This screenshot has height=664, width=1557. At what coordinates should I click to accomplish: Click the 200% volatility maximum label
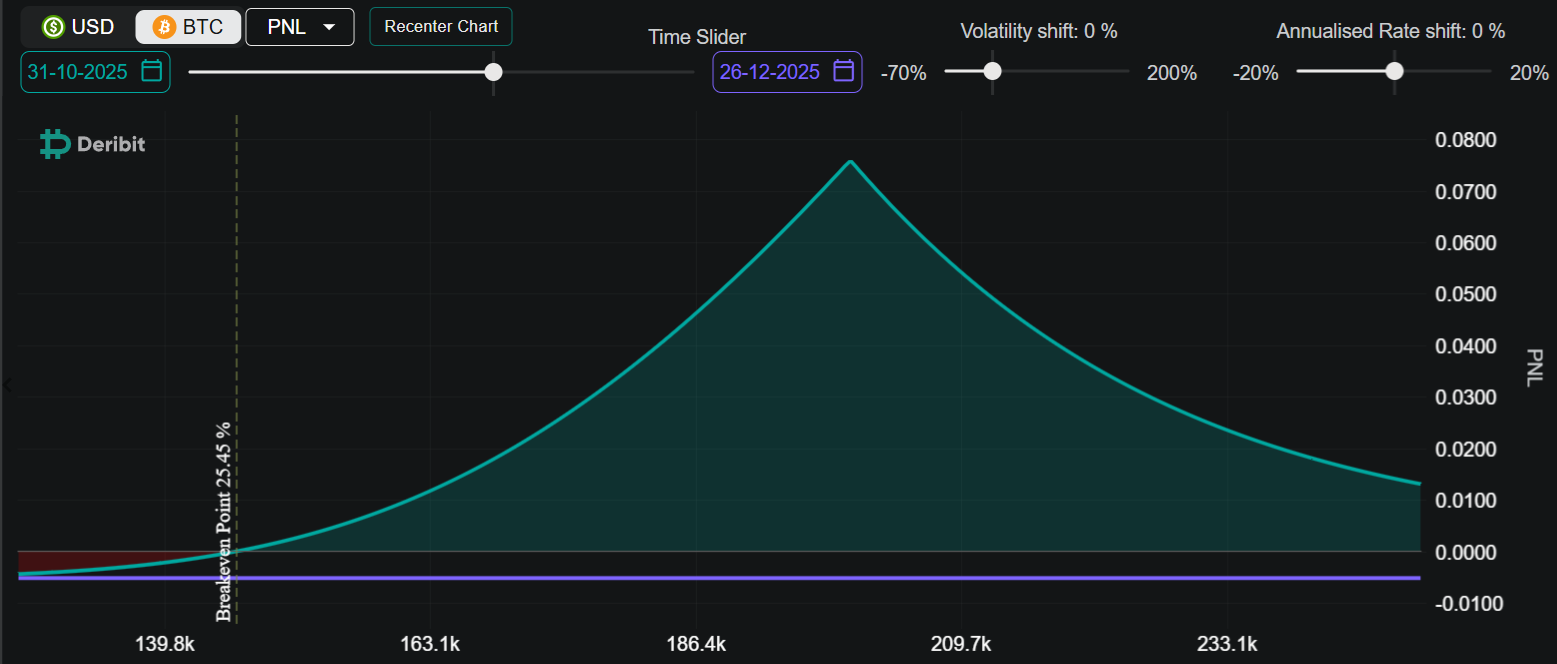1171,73
